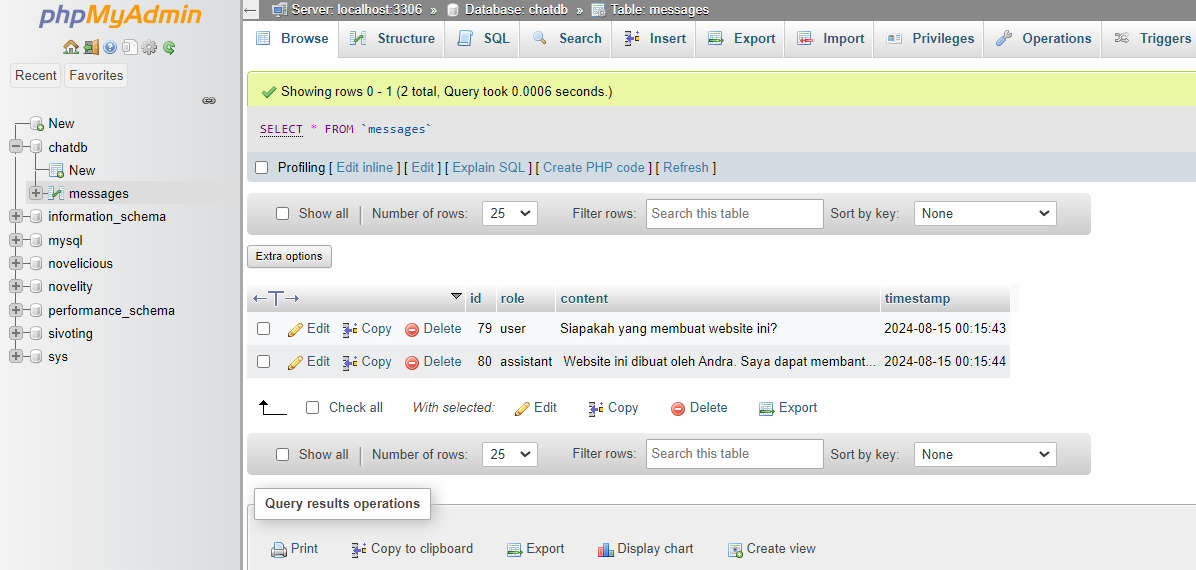Switch to the Structure tab

[x=391, y=38]
